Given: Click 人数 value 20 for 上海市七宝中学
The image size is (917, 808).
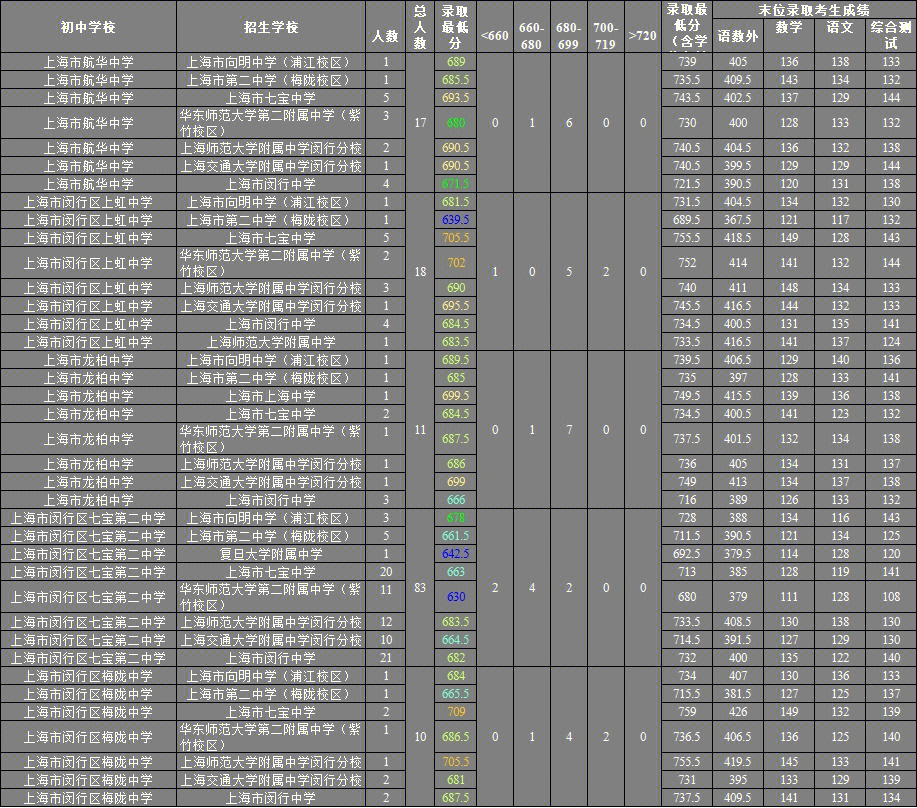Looking at the screenshot, I should [x=385, y=572].
